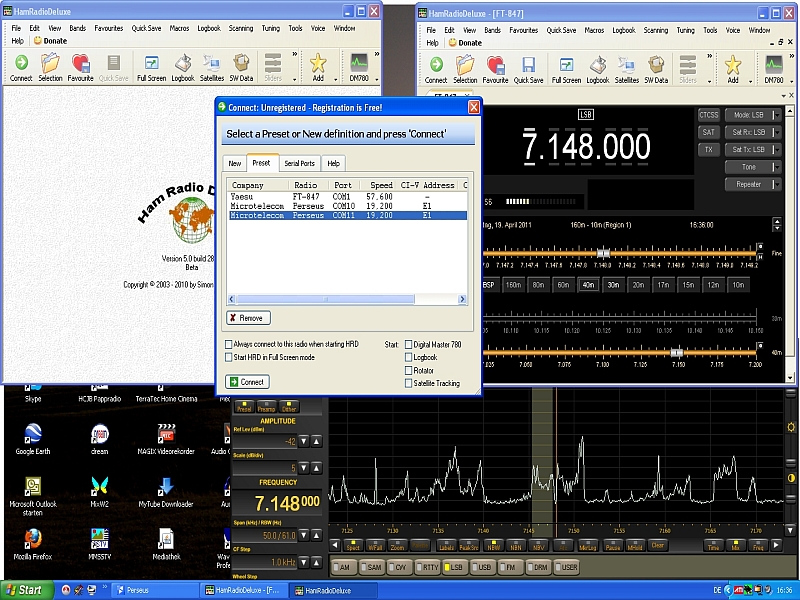Viewport: 800px width, 600px height.
Task: Open Windows Start menu
Action: tap(28, 590)
